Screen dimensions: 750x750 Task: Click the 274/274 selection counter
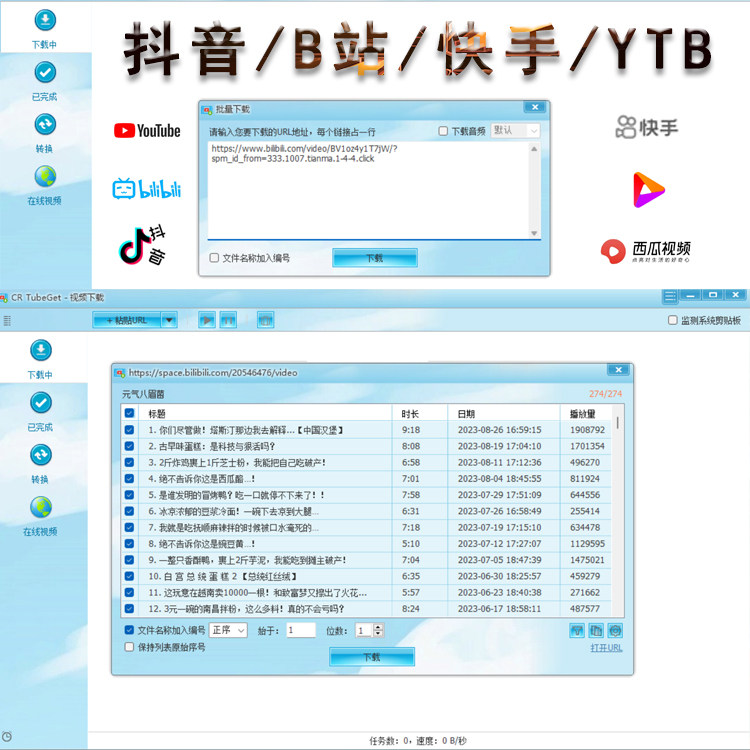(606, 394)
